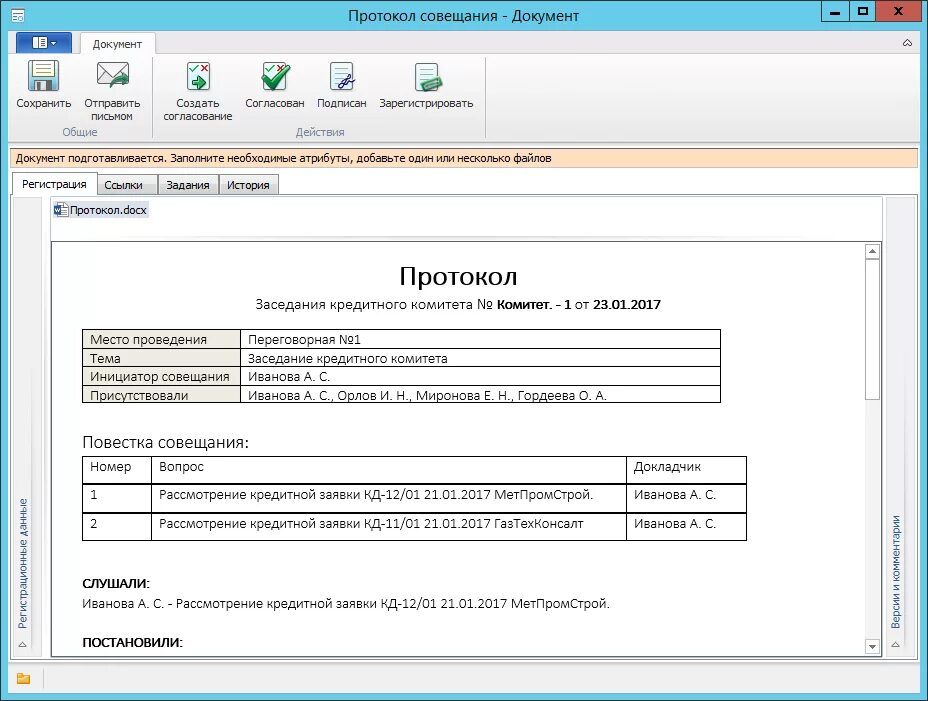Click the Докладчик column header
Image resolution: width=928 pixels, height=701 pixels.
click(x=687, y=470)
